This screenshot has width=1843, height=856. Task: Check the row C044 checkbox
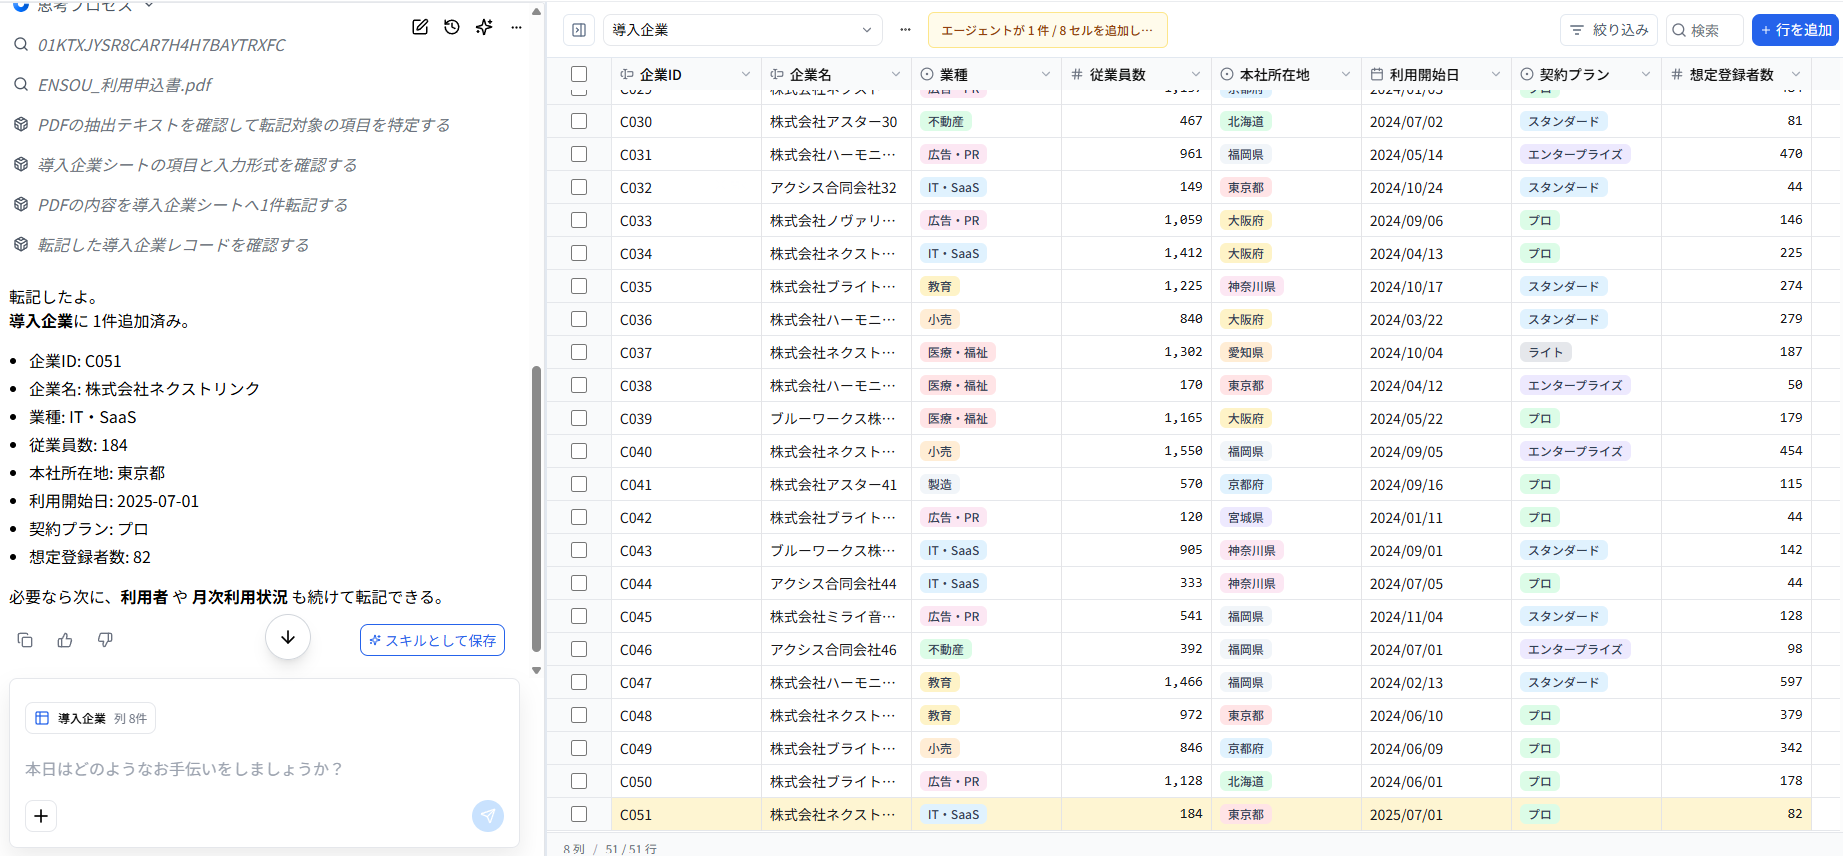(579, 583)
